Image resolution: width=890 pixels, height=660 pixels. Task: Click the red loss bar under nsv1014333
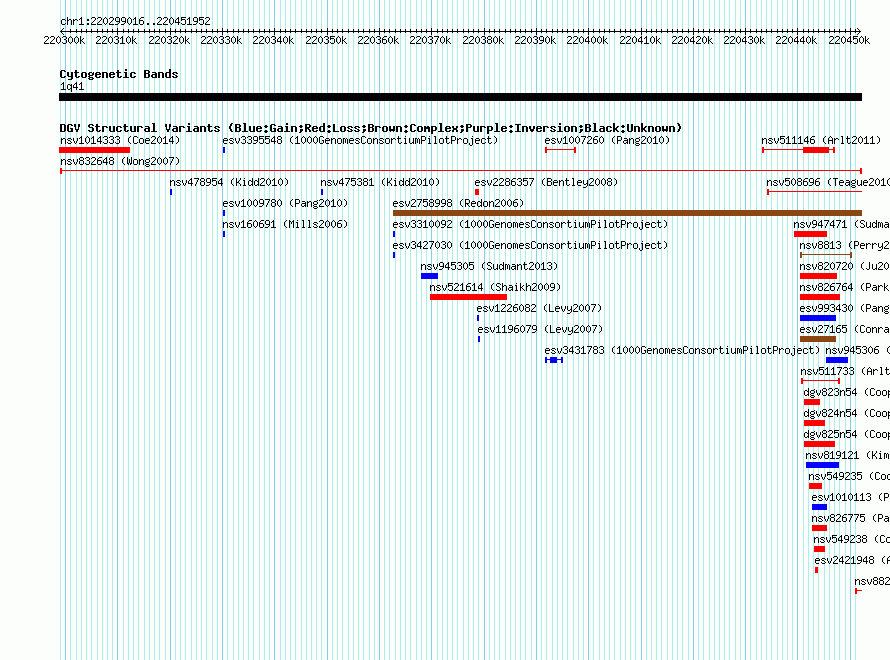(94, 150)
